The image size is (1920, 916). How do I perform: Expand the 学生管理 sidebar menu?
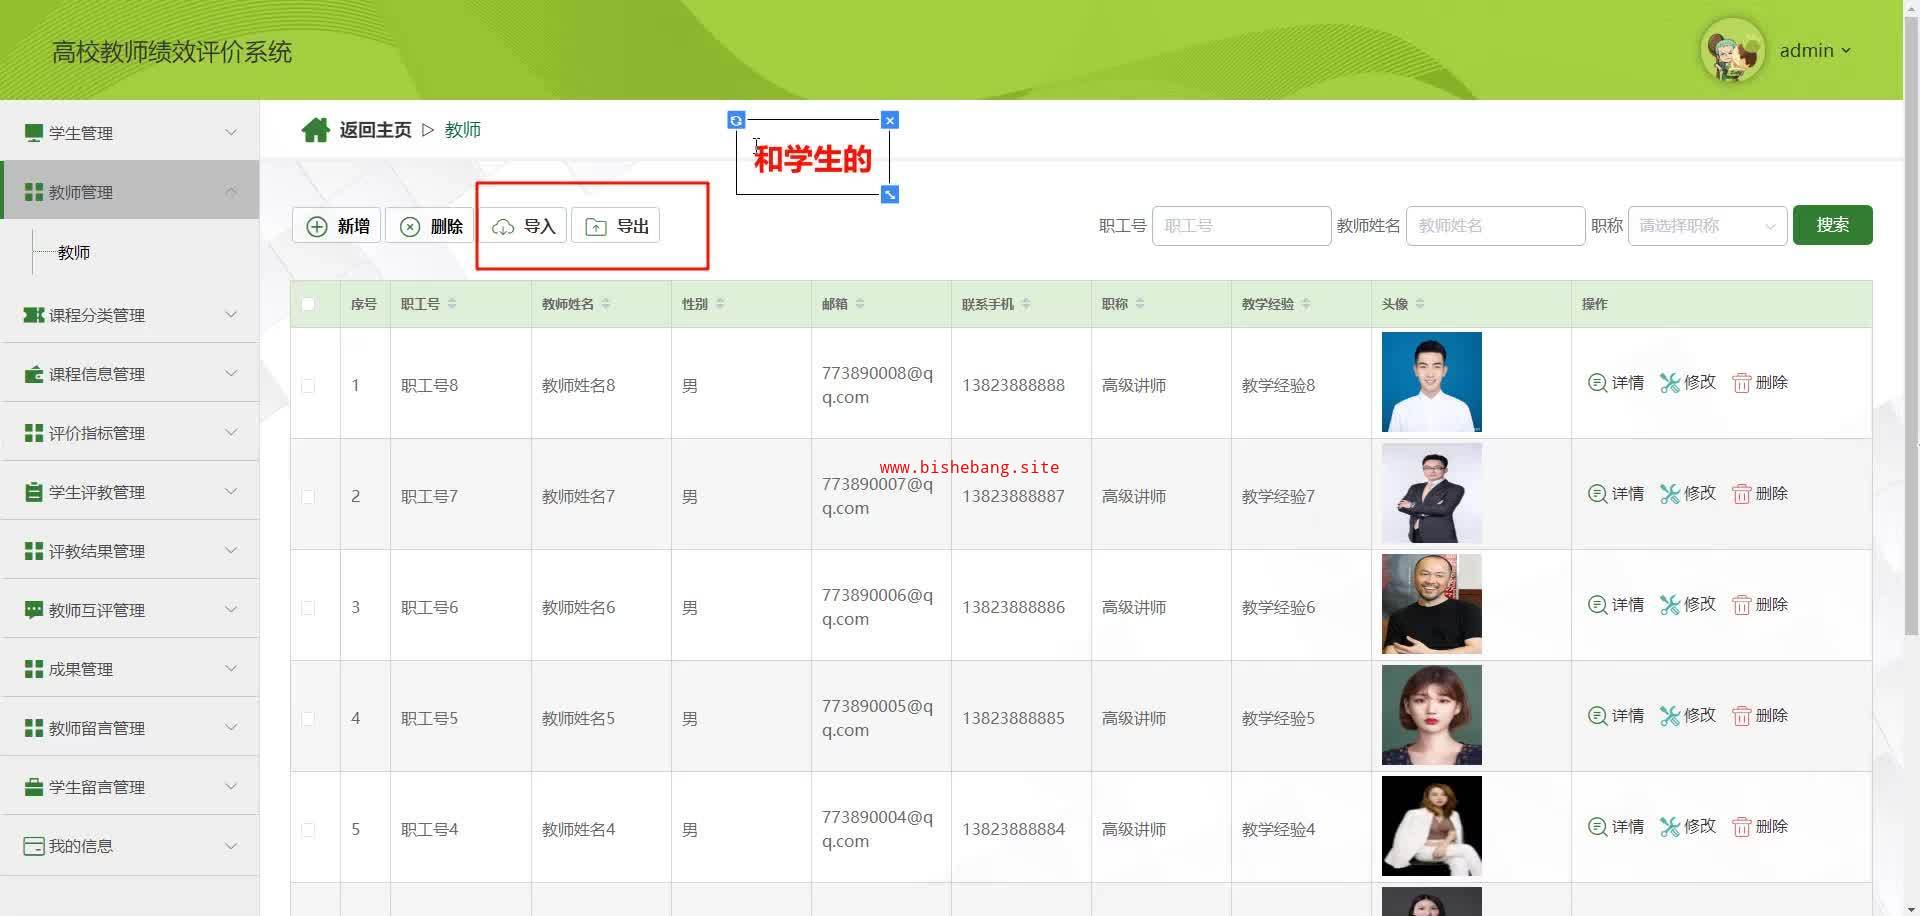pos(130,133)
